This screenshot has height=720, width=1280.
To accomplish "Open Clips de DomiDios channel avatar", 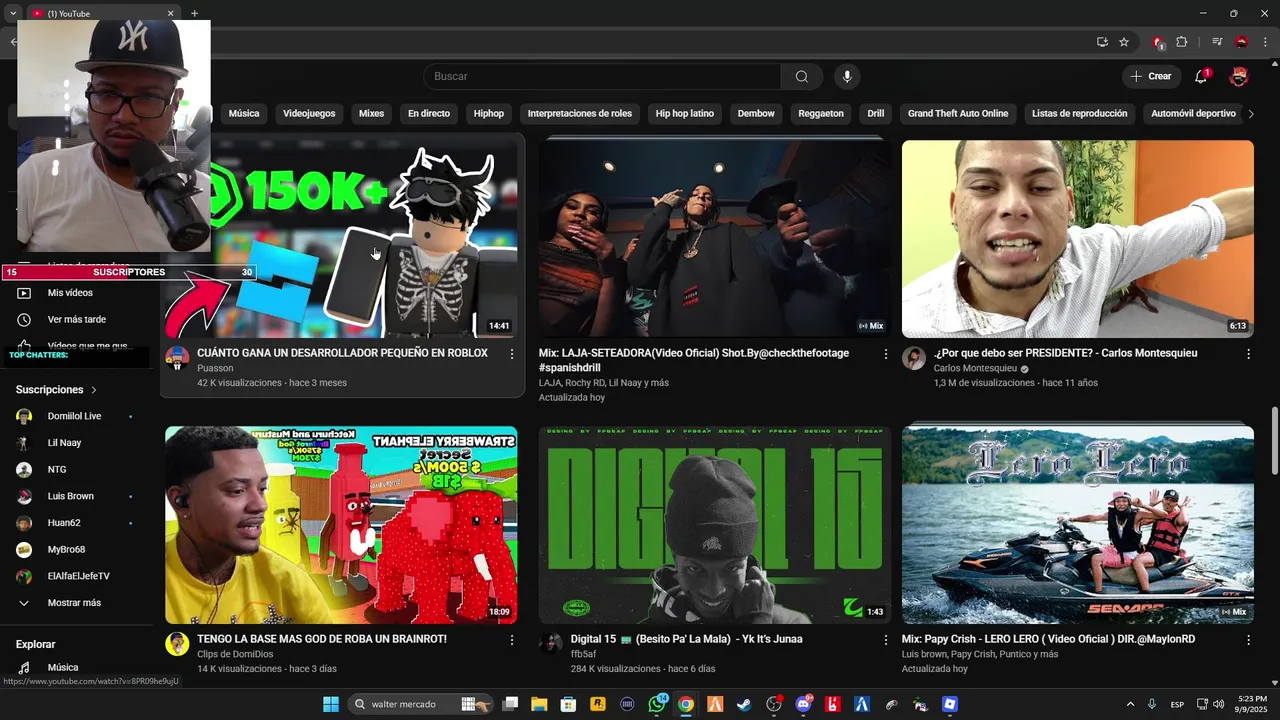I will [x=177, y=645].
